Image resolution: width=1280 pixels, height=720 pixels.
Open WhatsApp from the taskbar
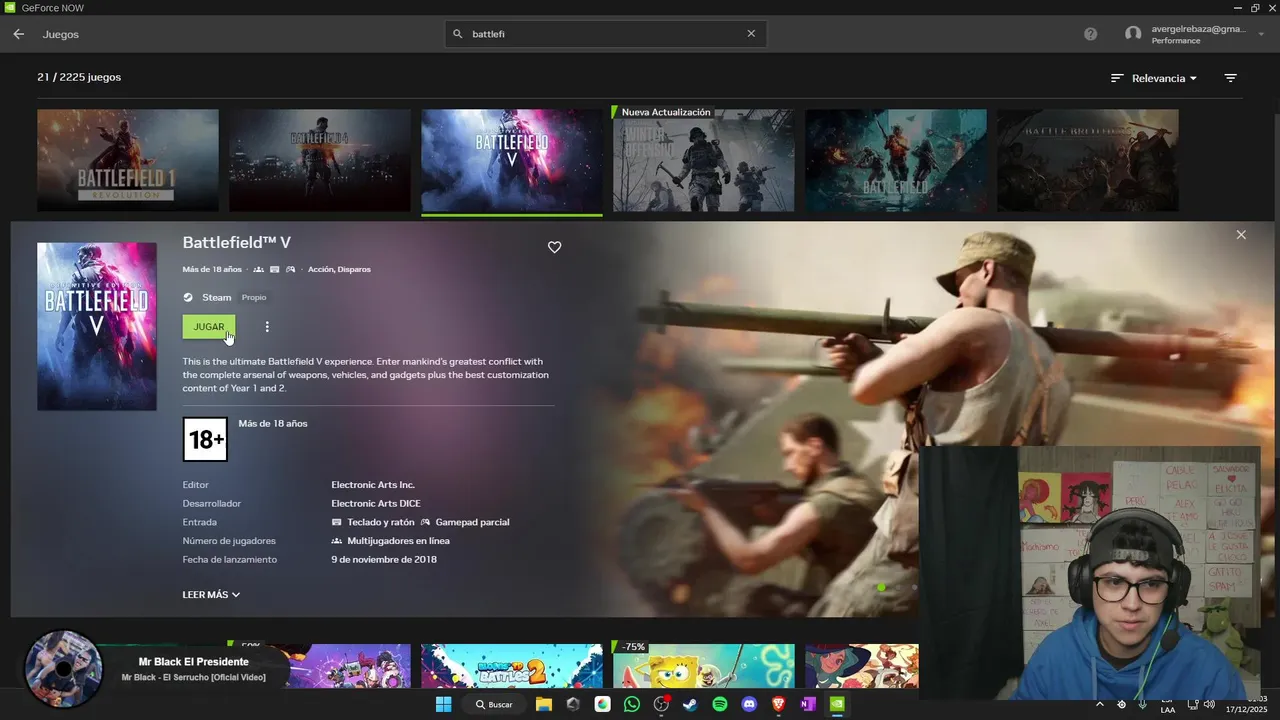631,704
